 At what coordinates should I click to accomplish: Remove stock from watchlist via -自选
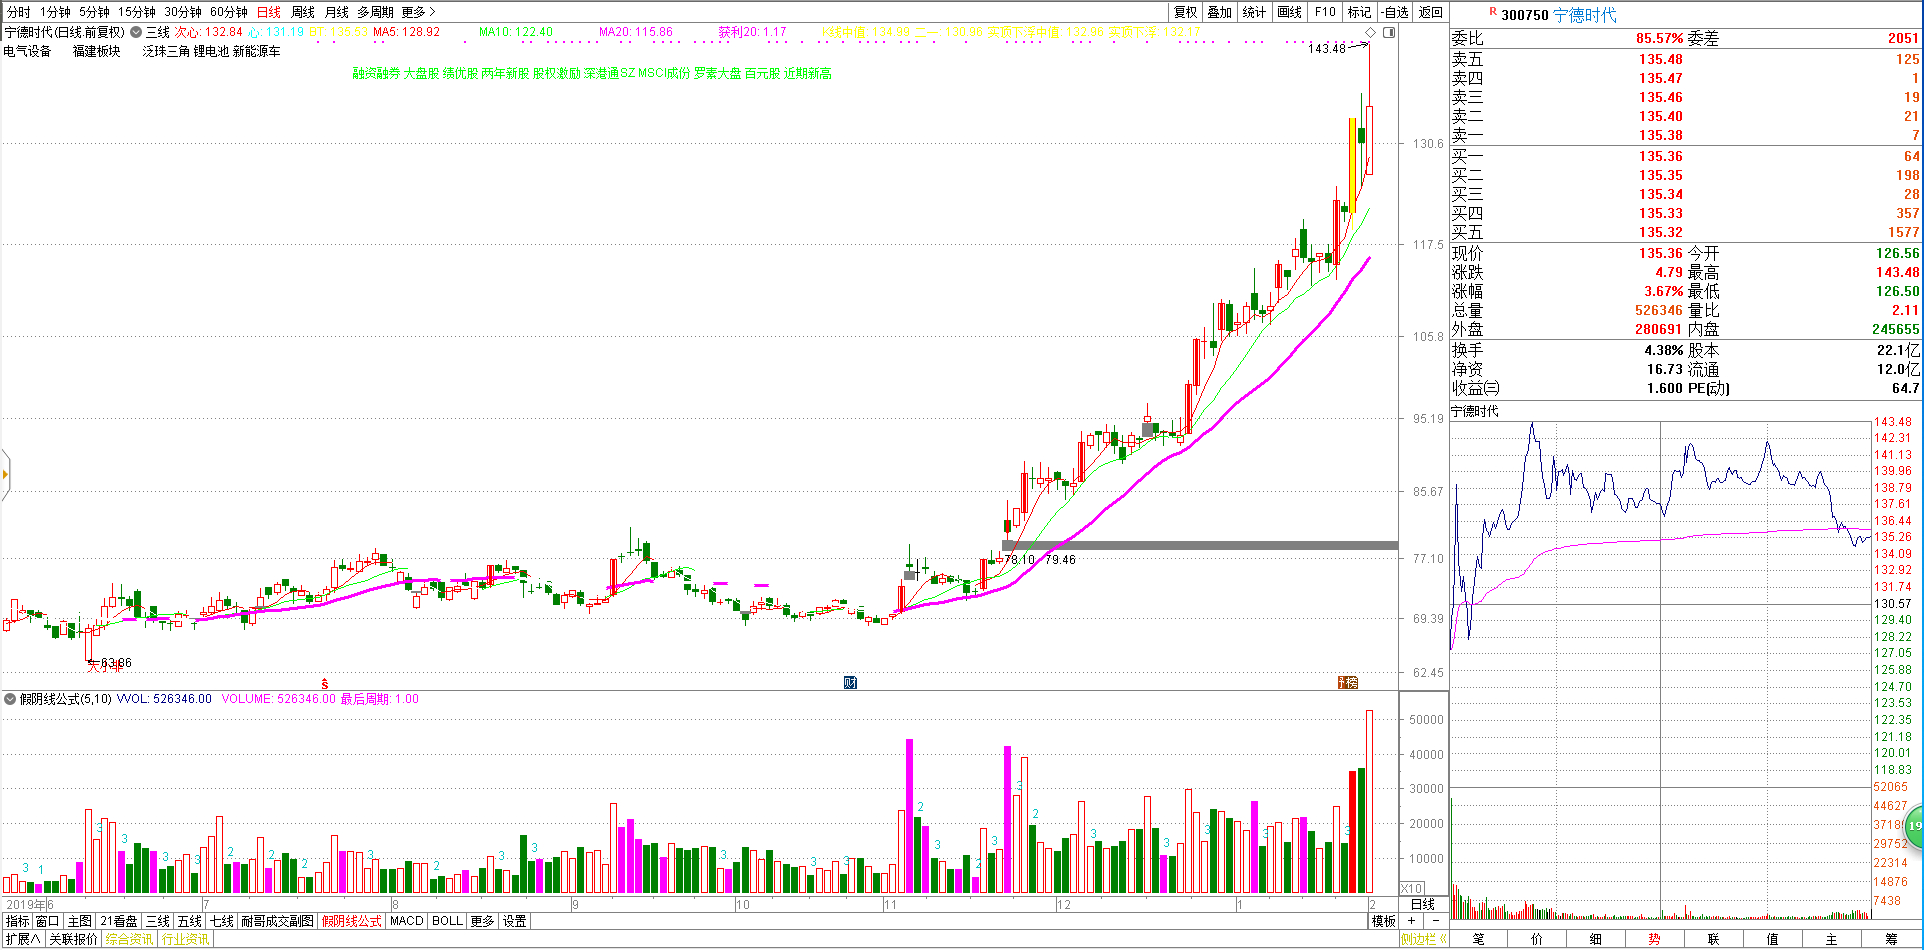point(1395,12)
